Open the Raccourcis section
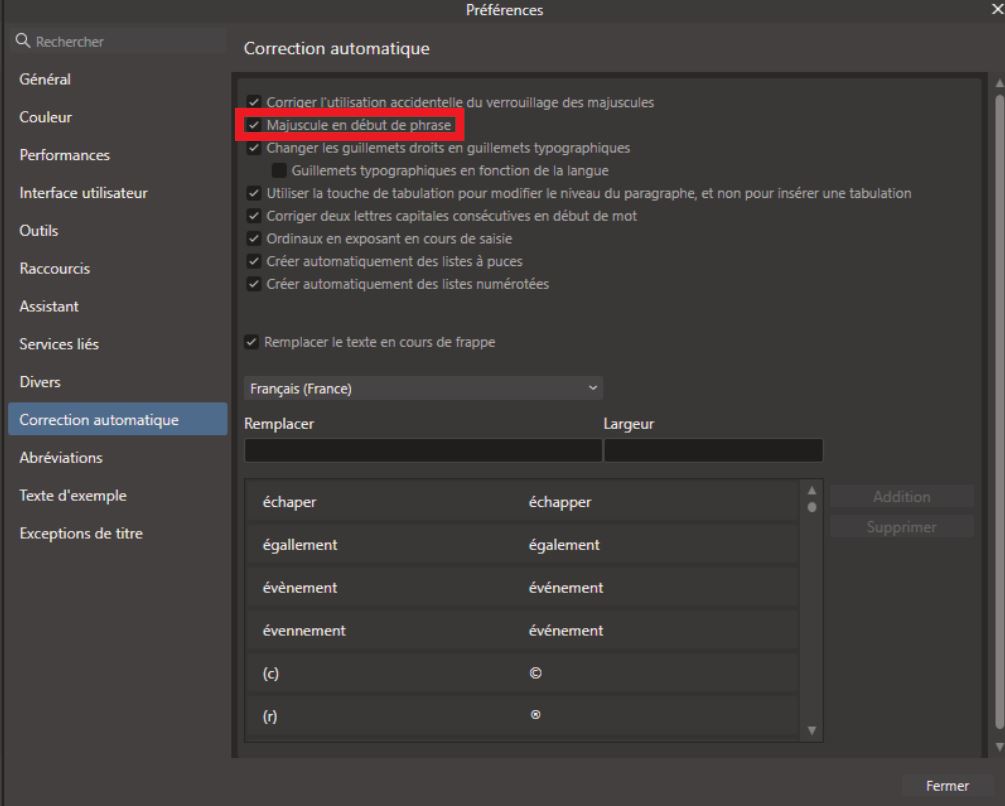Screen dimensions: 1005x806 (54, 268)
